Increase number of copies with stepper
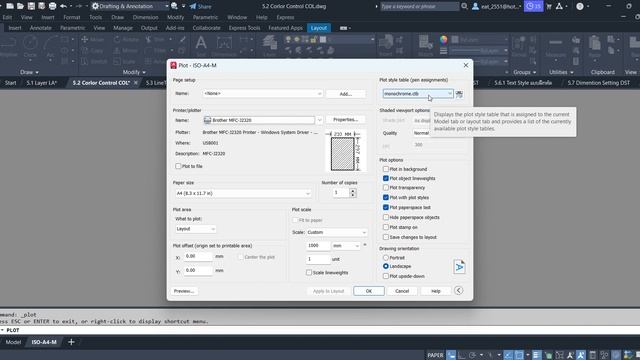This screenshot has height=360, width=640. [353, 190]
